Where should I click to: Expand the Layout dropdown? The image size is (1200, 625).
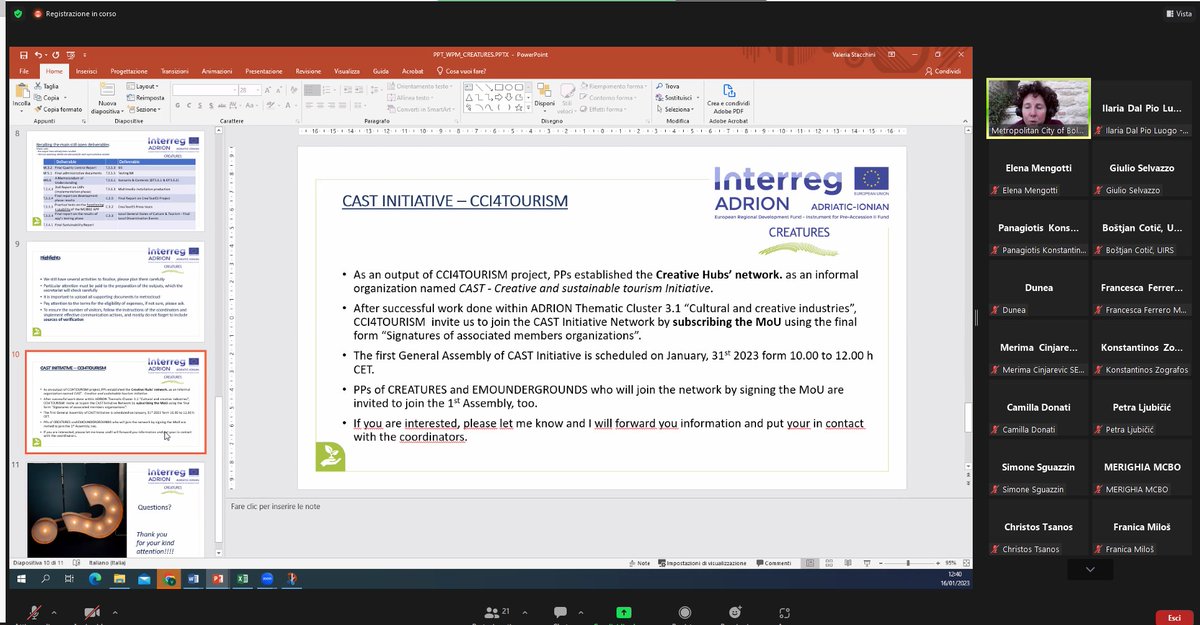[144, 87]
